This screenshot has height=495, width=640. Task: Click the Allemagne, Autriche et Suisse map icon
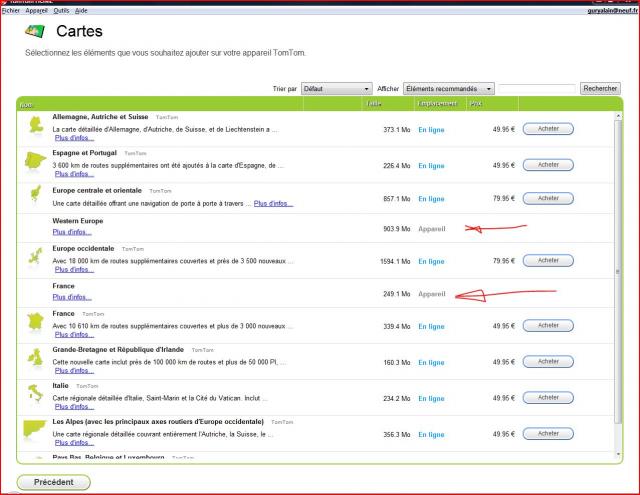click(x=36, y=125)
